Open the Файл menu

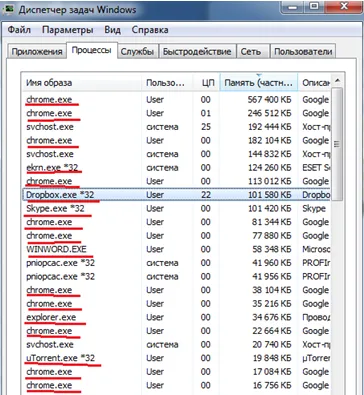[19, 30]
